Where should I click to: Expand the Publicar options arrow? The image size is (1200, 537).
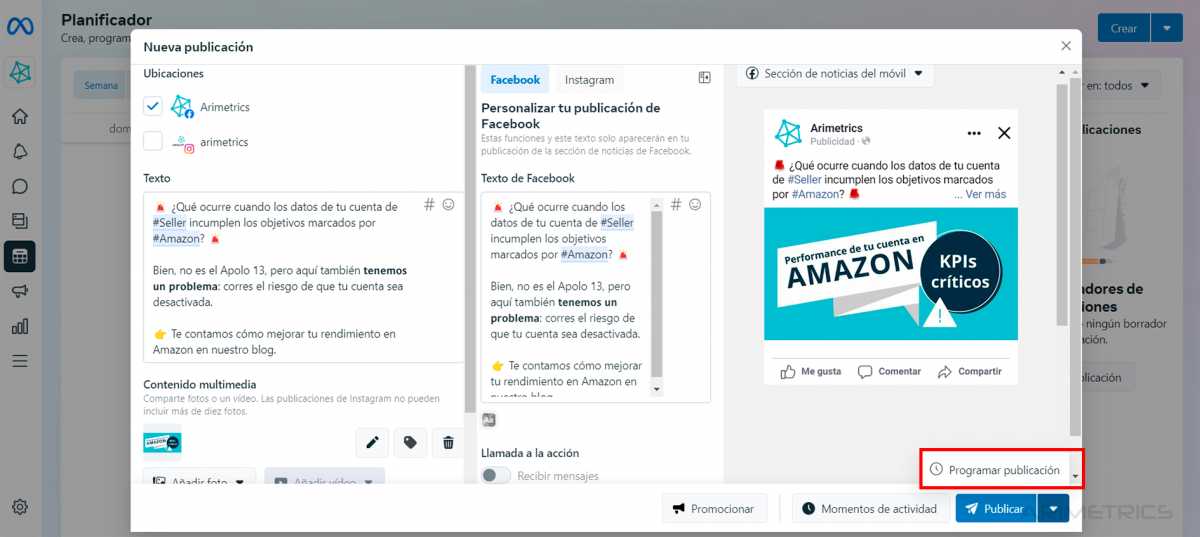coord(1053,509)
